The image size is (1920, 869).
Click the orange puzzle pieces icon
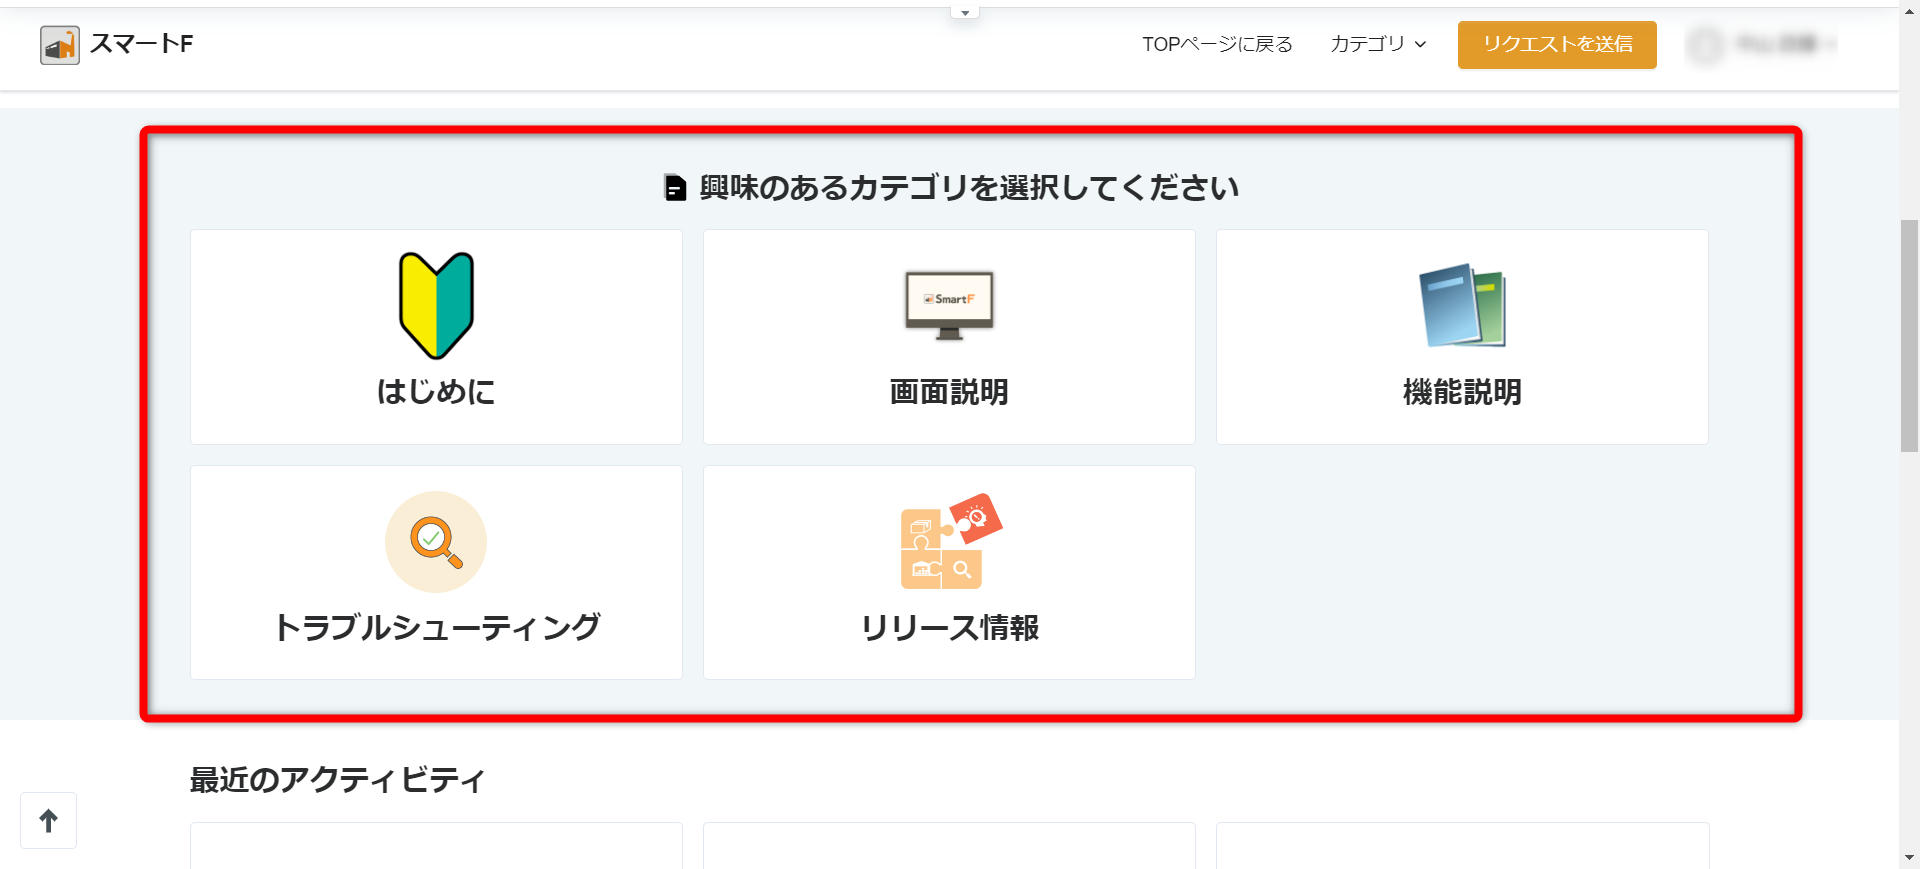tap(949, 542)
